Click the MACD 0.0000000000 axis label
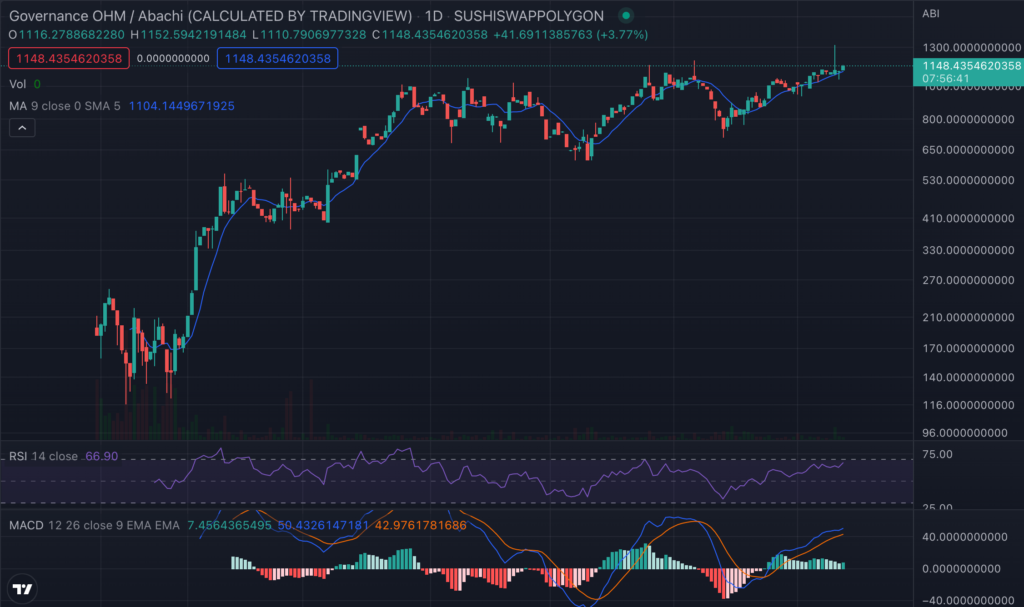This screenshot has width=1024, height=607. [x=961, y=569]
